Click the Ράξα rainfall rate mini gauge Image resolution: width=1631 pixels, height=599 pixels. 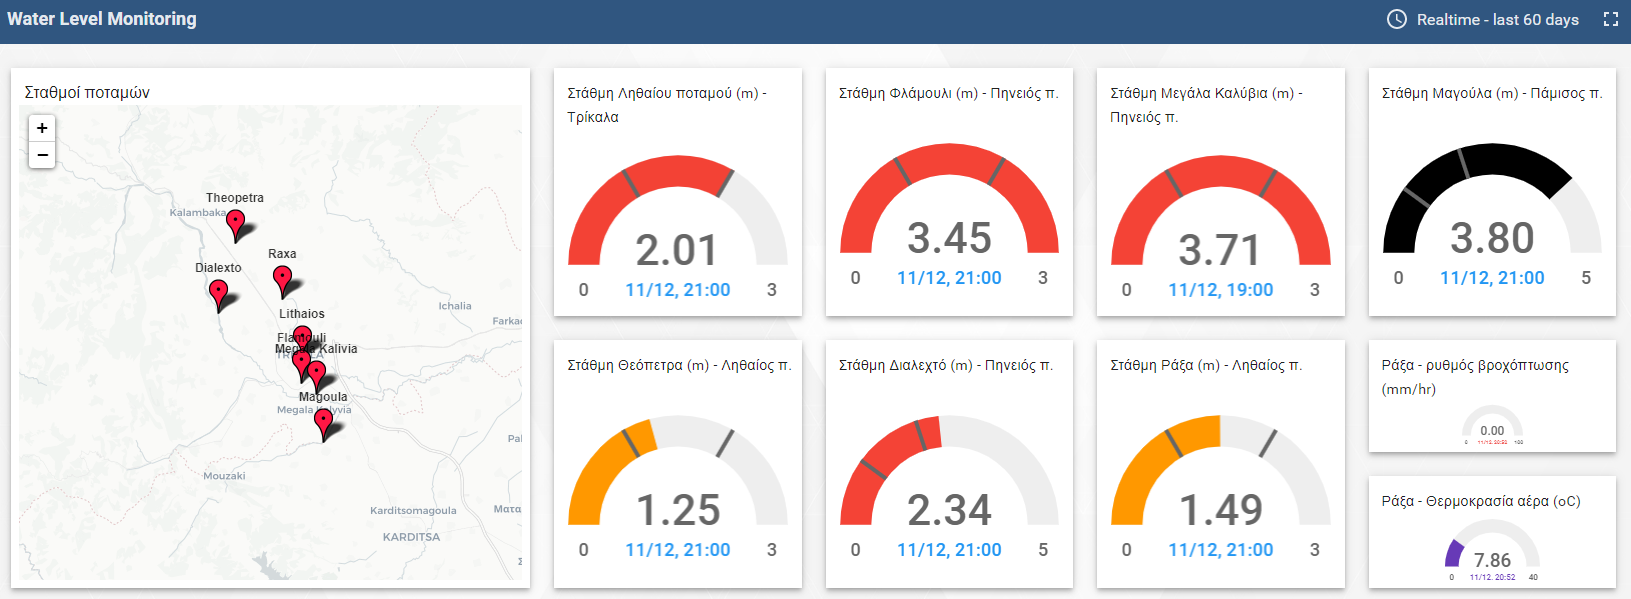(1492, 423)
